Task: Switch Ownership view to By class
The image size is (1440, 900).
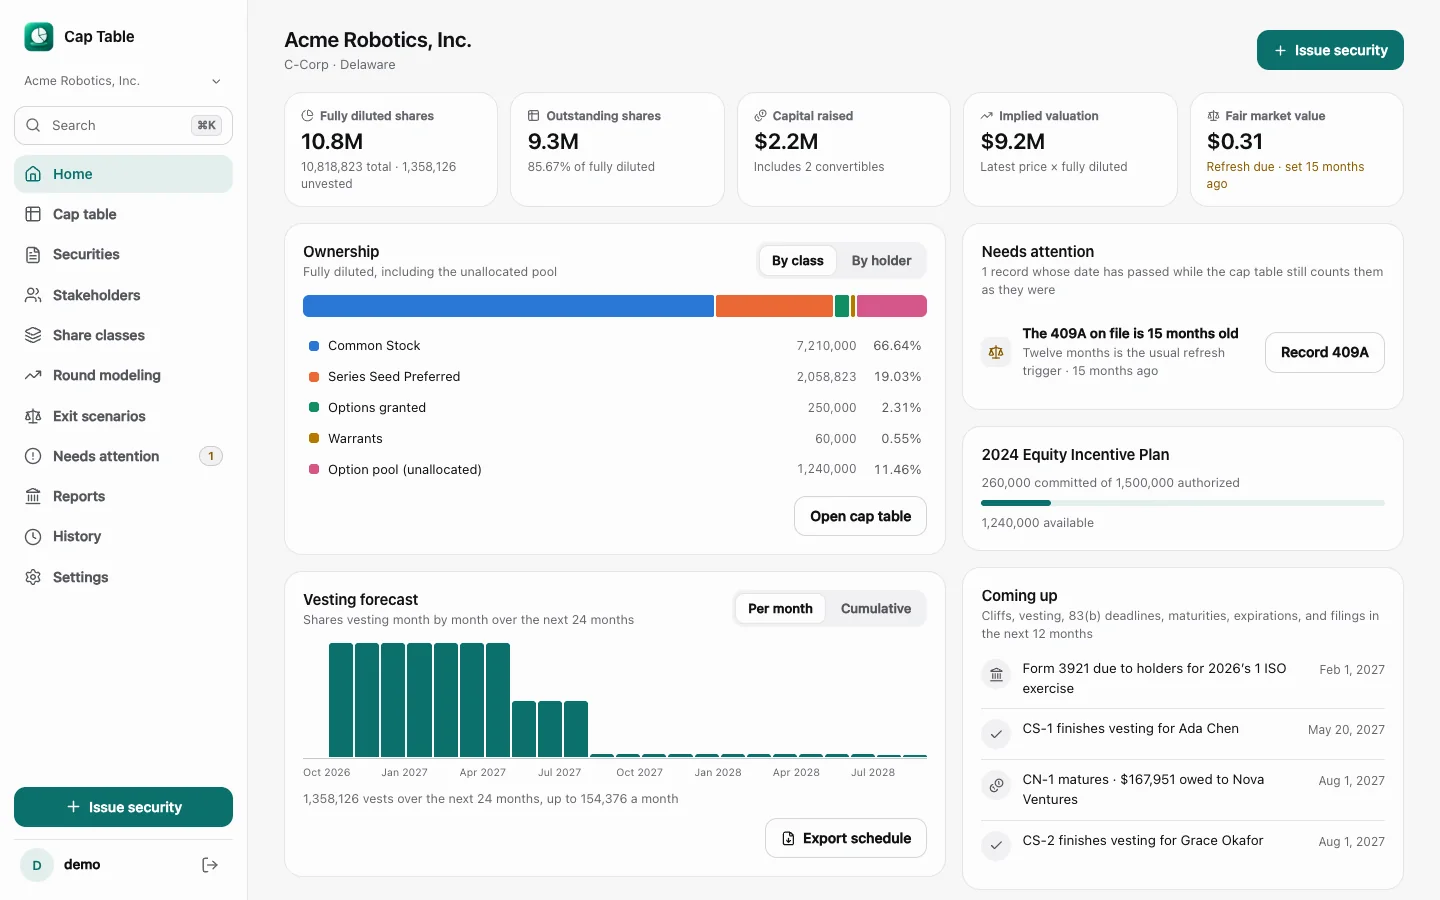Action: click(x=797, y=261)
